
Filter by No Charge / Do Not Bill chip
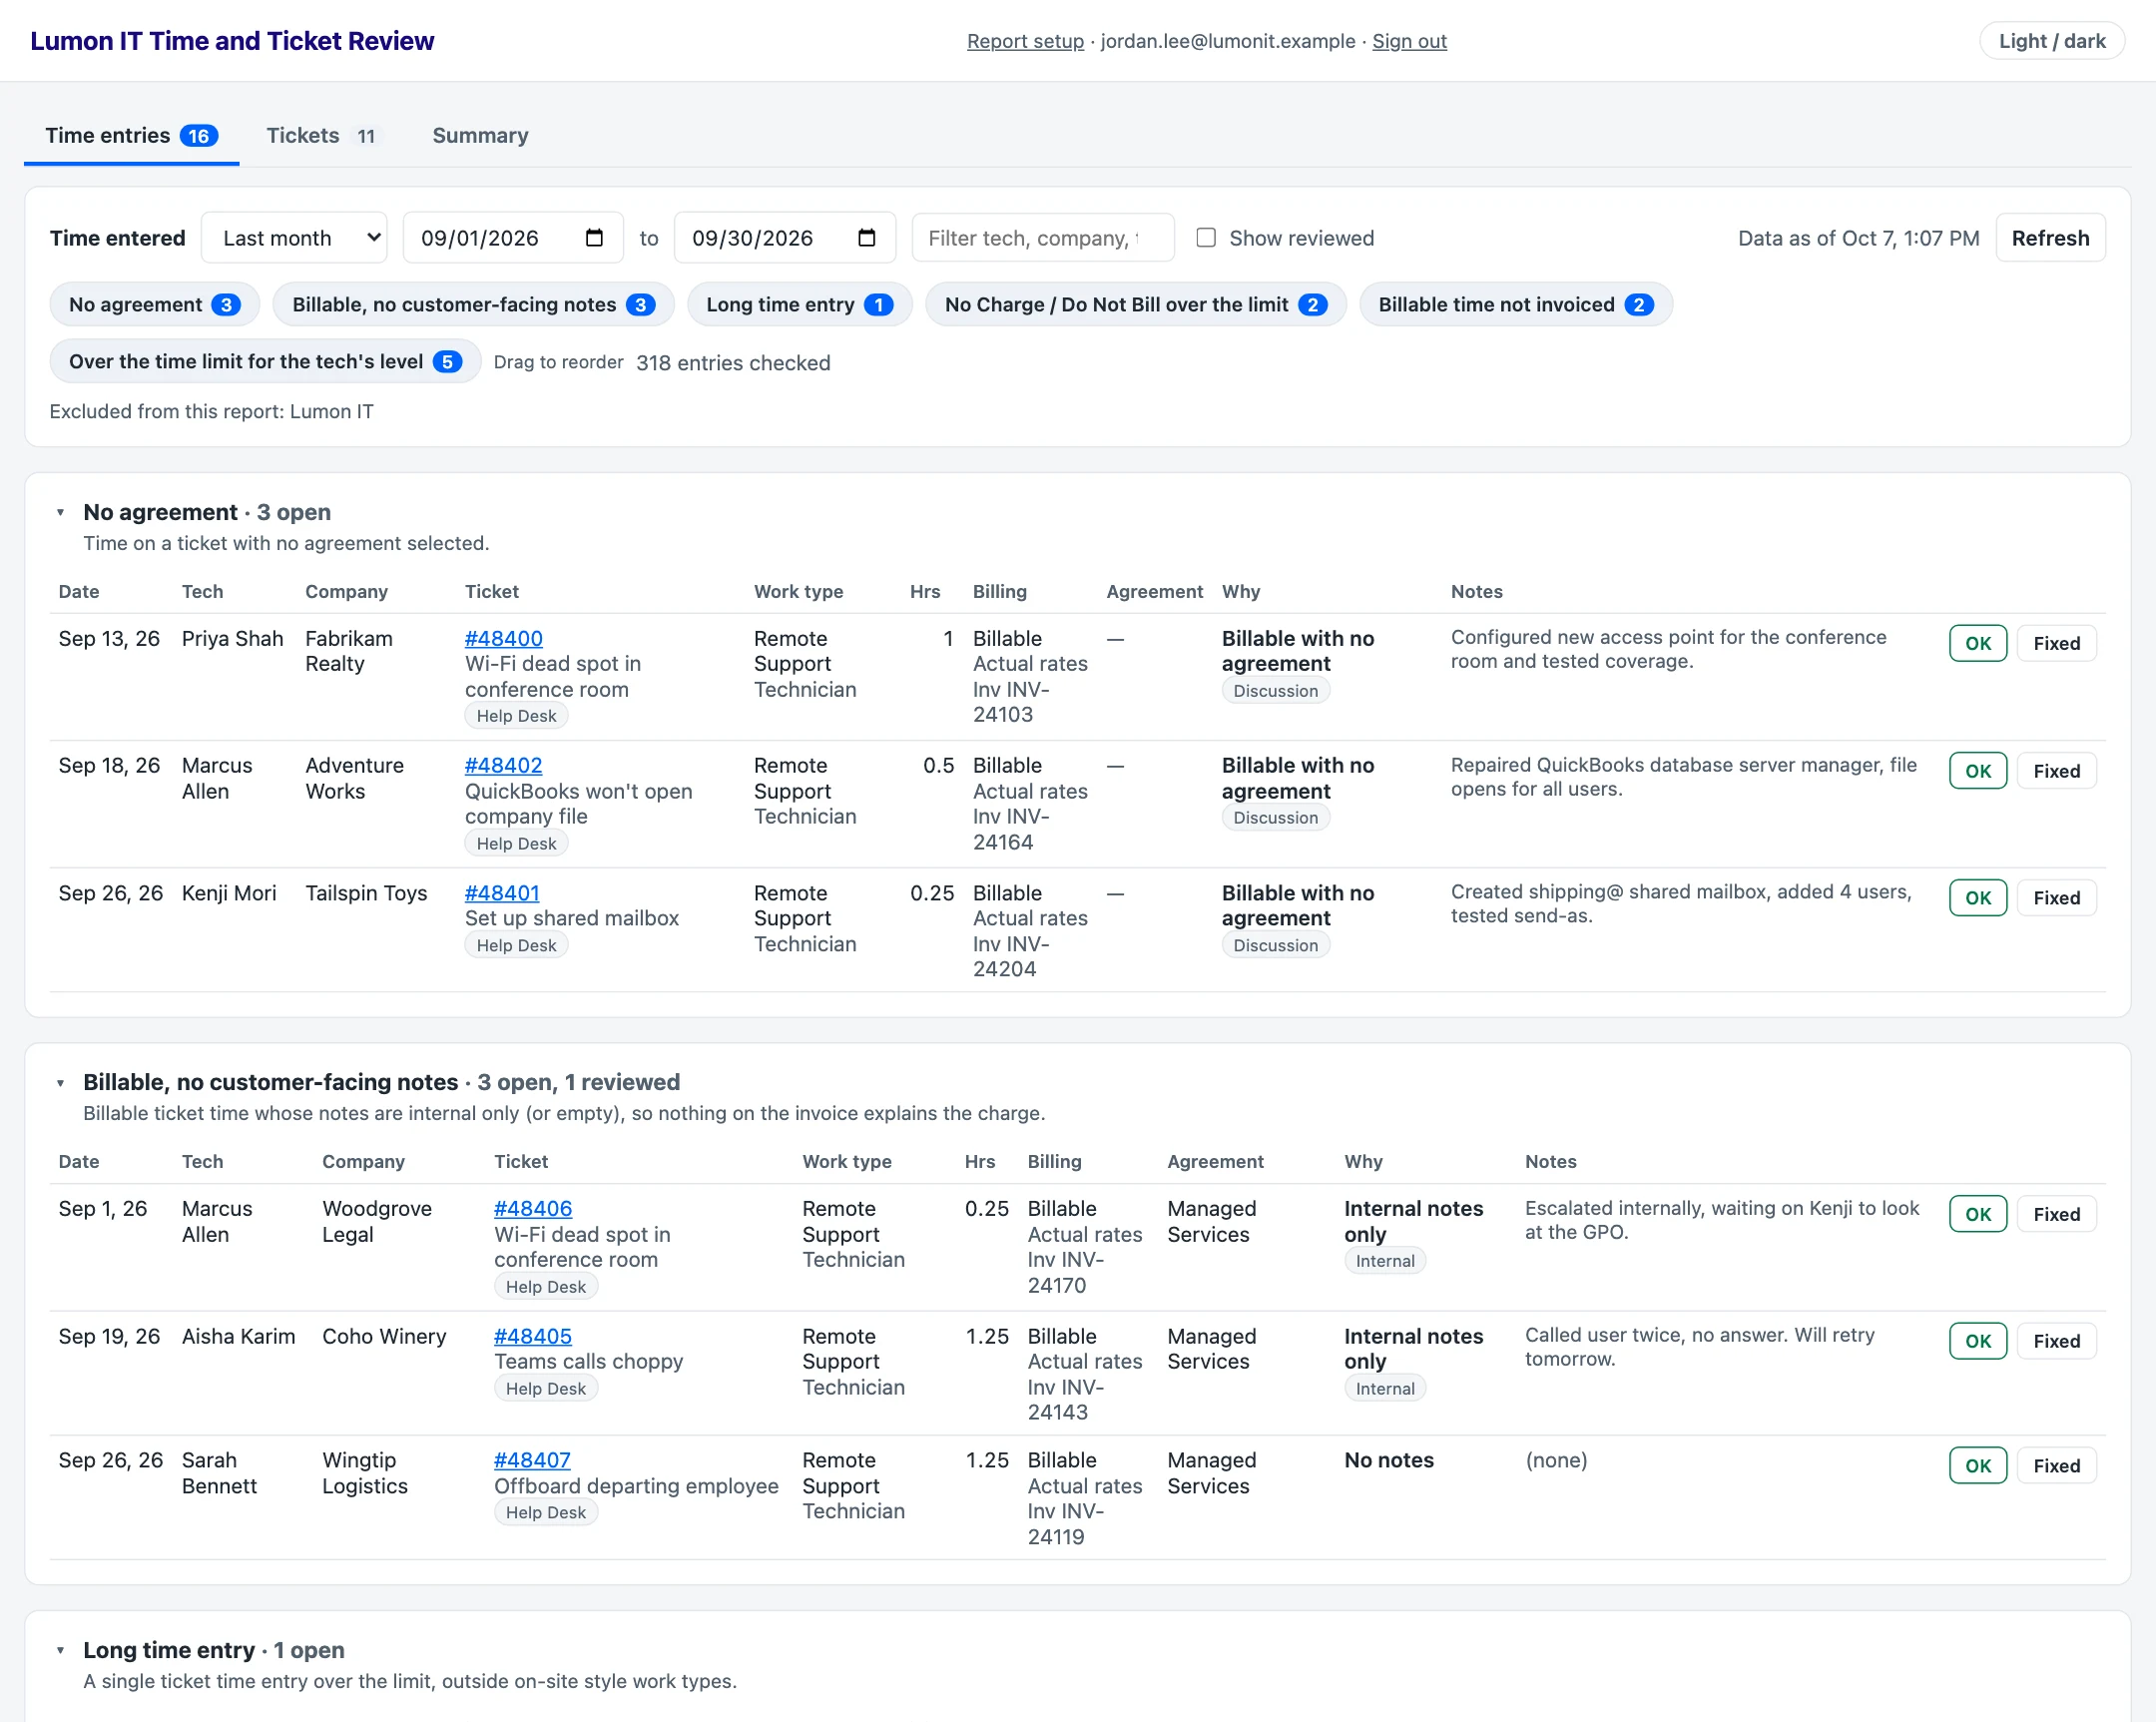pos(1135,305)
